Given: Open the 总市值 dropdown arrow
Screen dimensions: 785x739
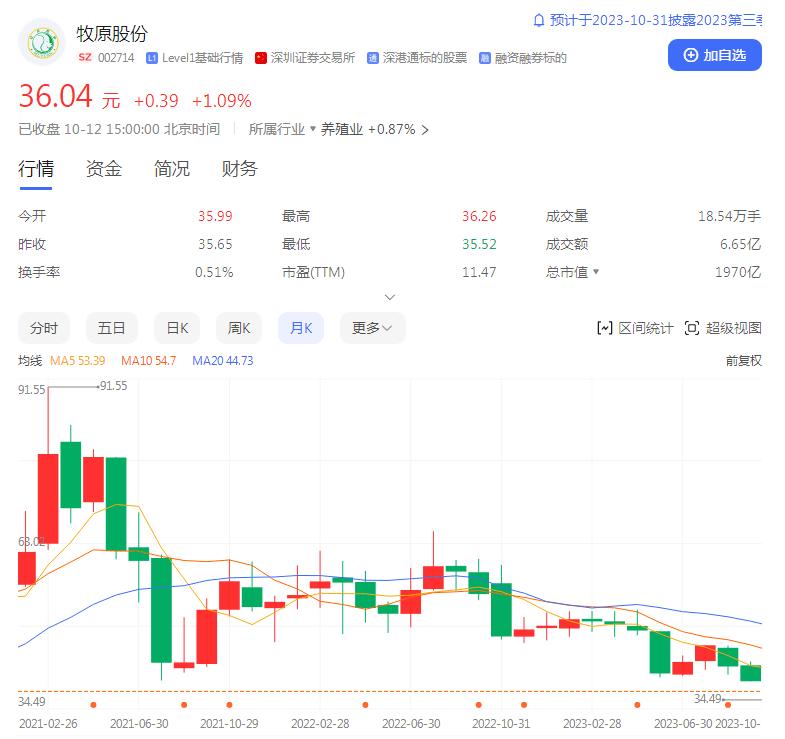Looking at the screenshot, I should tap(597, 272).
